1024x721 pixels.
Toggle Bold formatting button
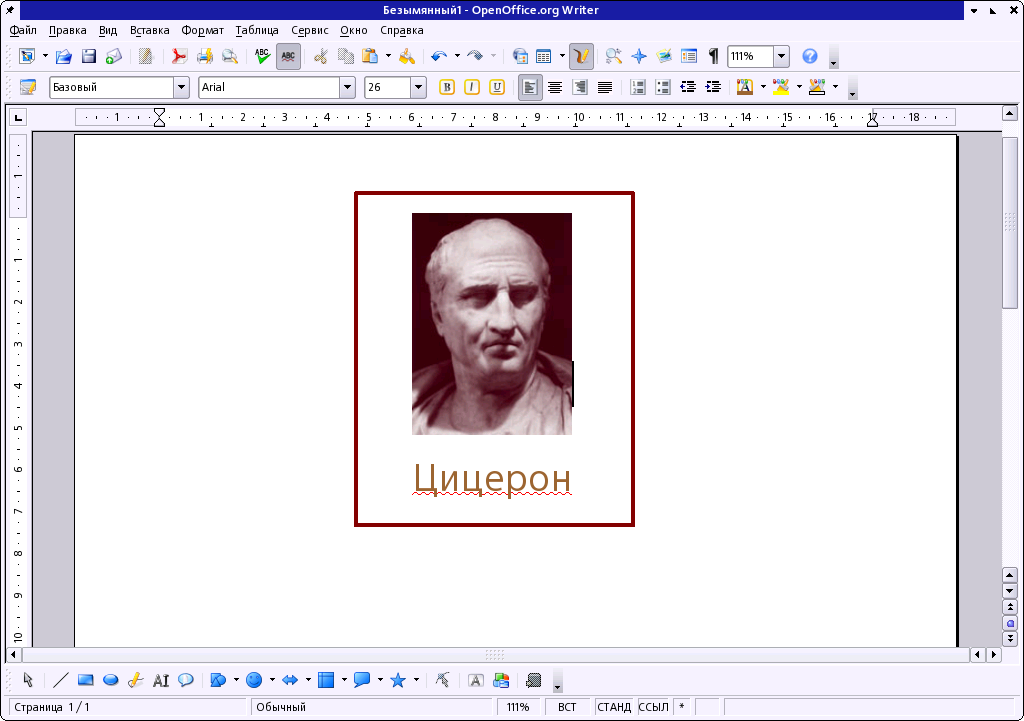click(x=447, y=87)
